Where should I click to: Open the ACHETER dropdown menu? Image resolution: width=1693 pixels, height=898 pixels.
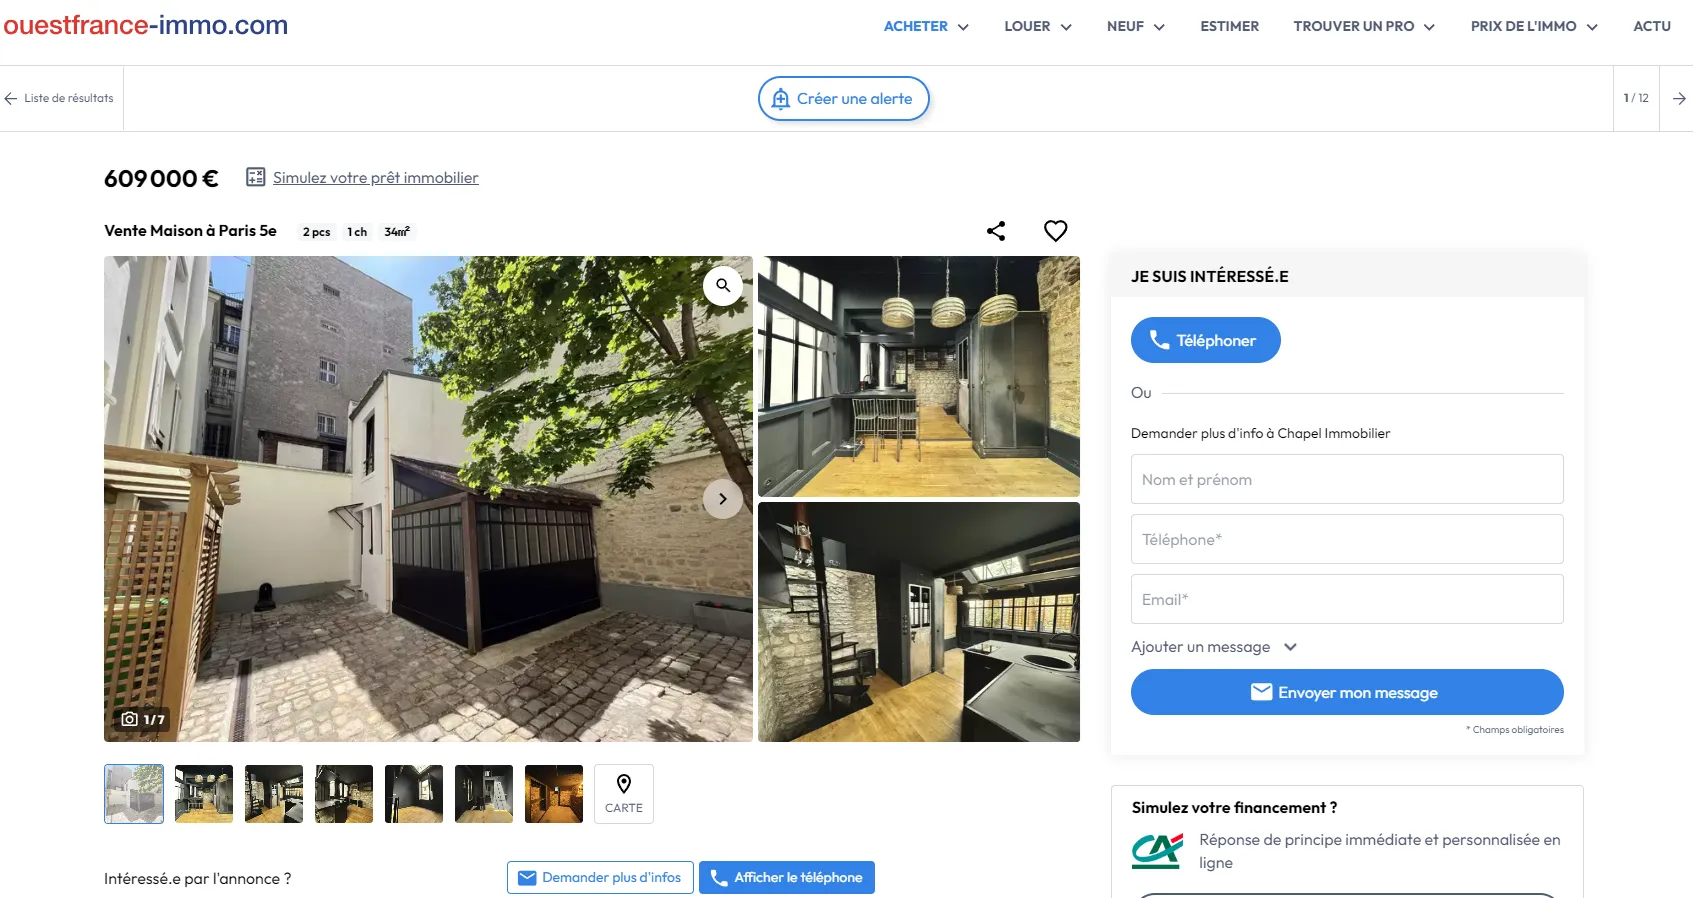pyautogui.click(x=926, y=27)
